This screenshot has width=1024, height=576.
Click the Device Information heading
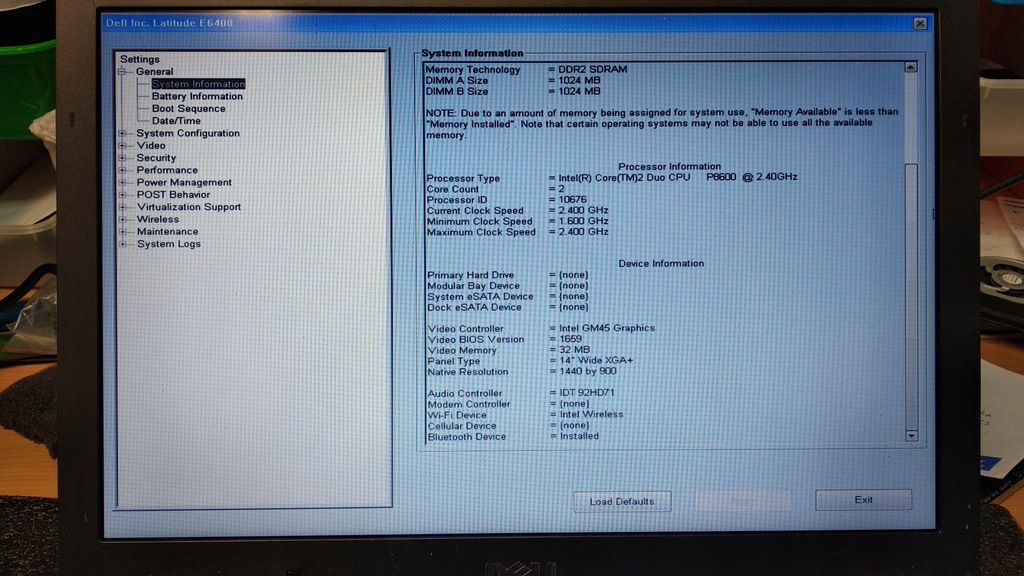click(x=661, y=263)
